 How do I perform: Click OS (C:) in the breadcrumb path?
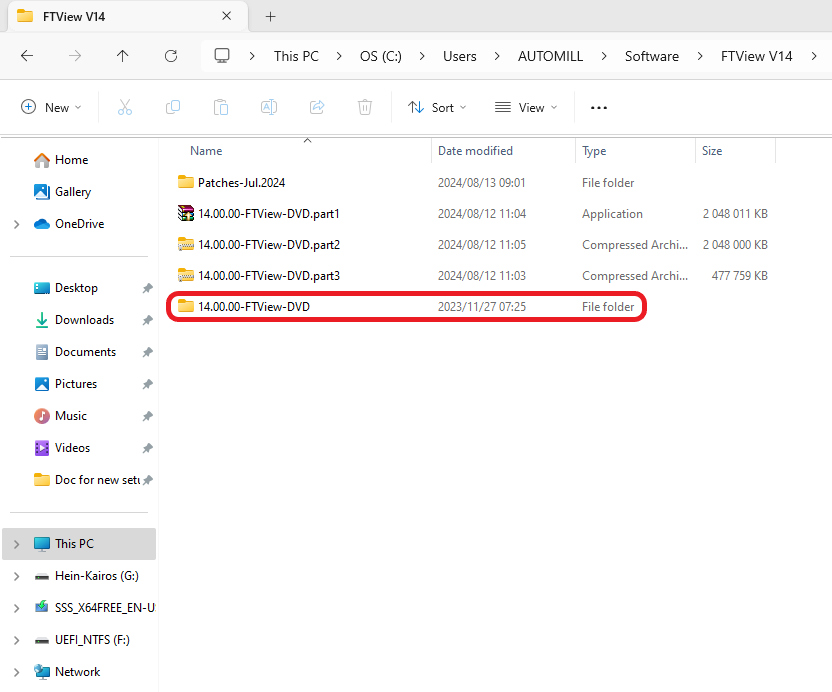pyautogui.click(x=380, y=56)
